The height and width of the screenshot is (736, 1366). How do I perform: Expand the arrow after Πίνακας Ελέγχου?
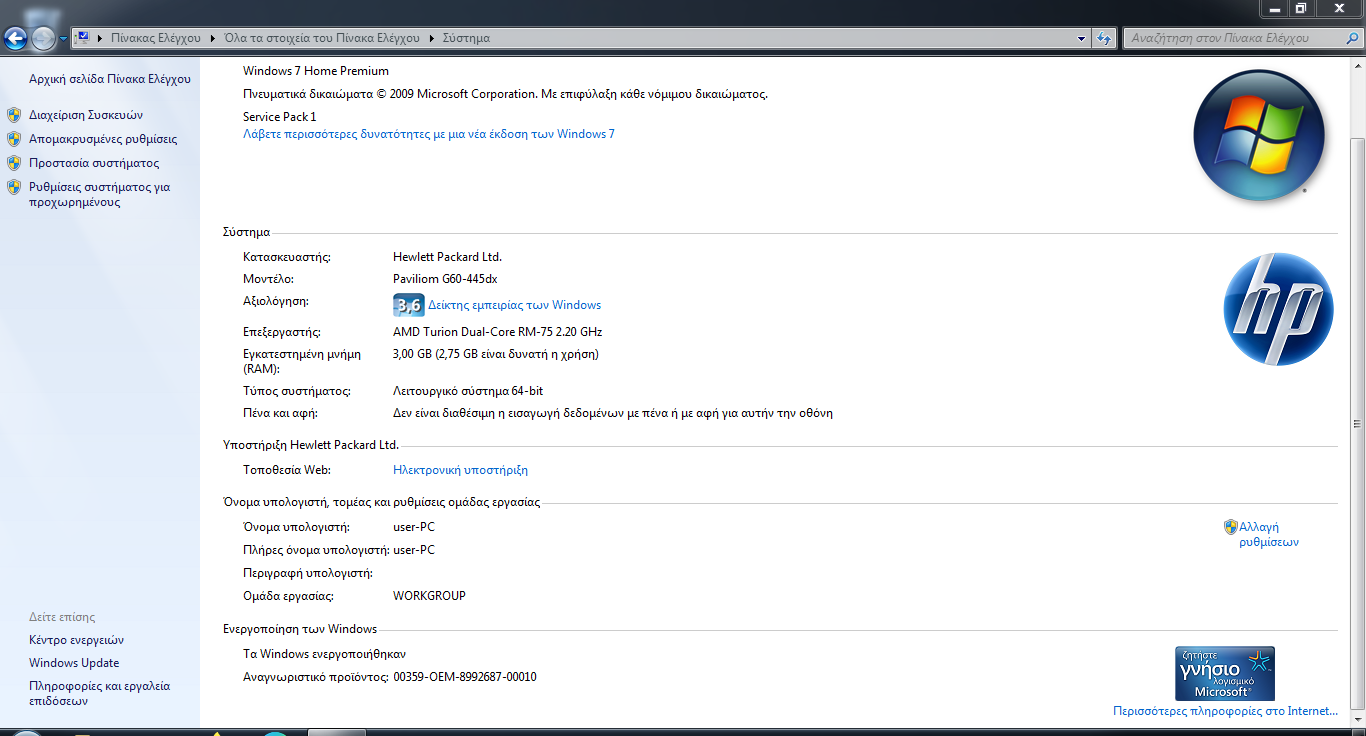coord(213,38)
